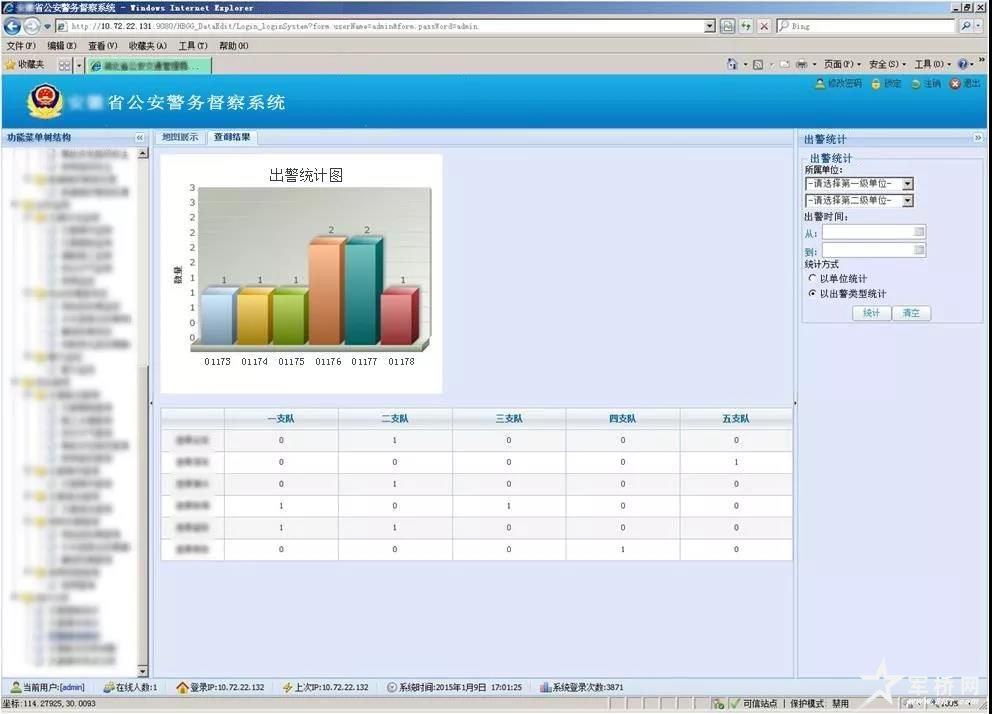The image size is (992, 714).
Task: Open the 收藏夹 favorites star button
Action: click(25, 65)
